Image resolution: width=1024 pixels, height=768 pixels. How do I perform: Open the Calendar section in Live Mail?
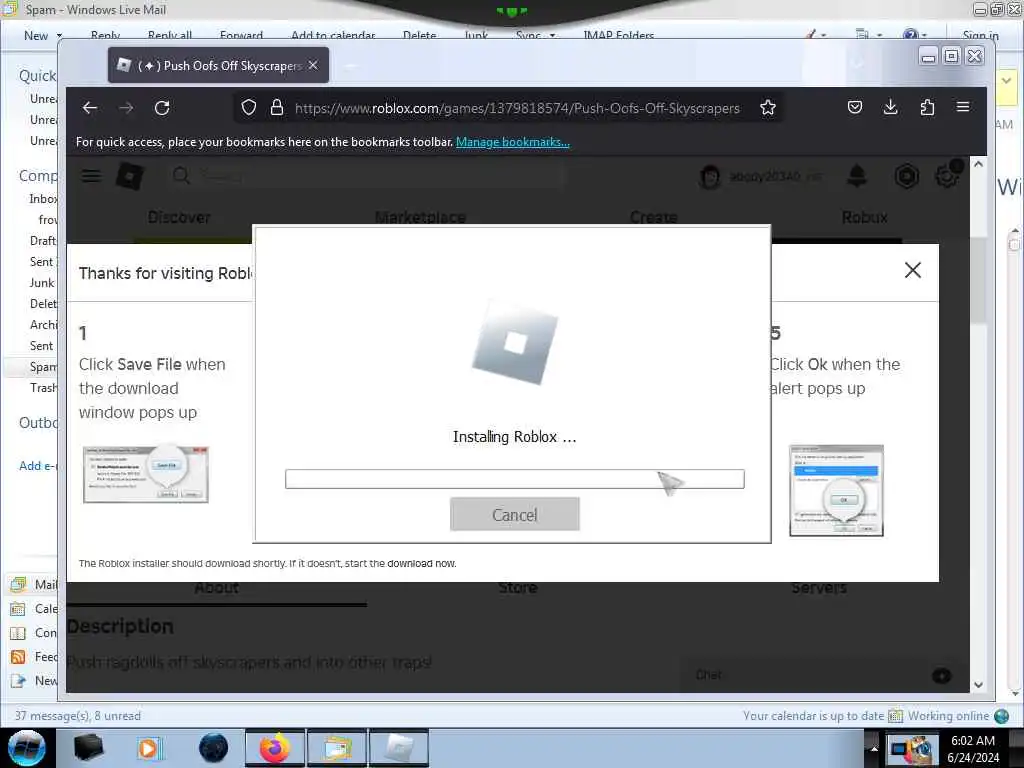(35, 609)
